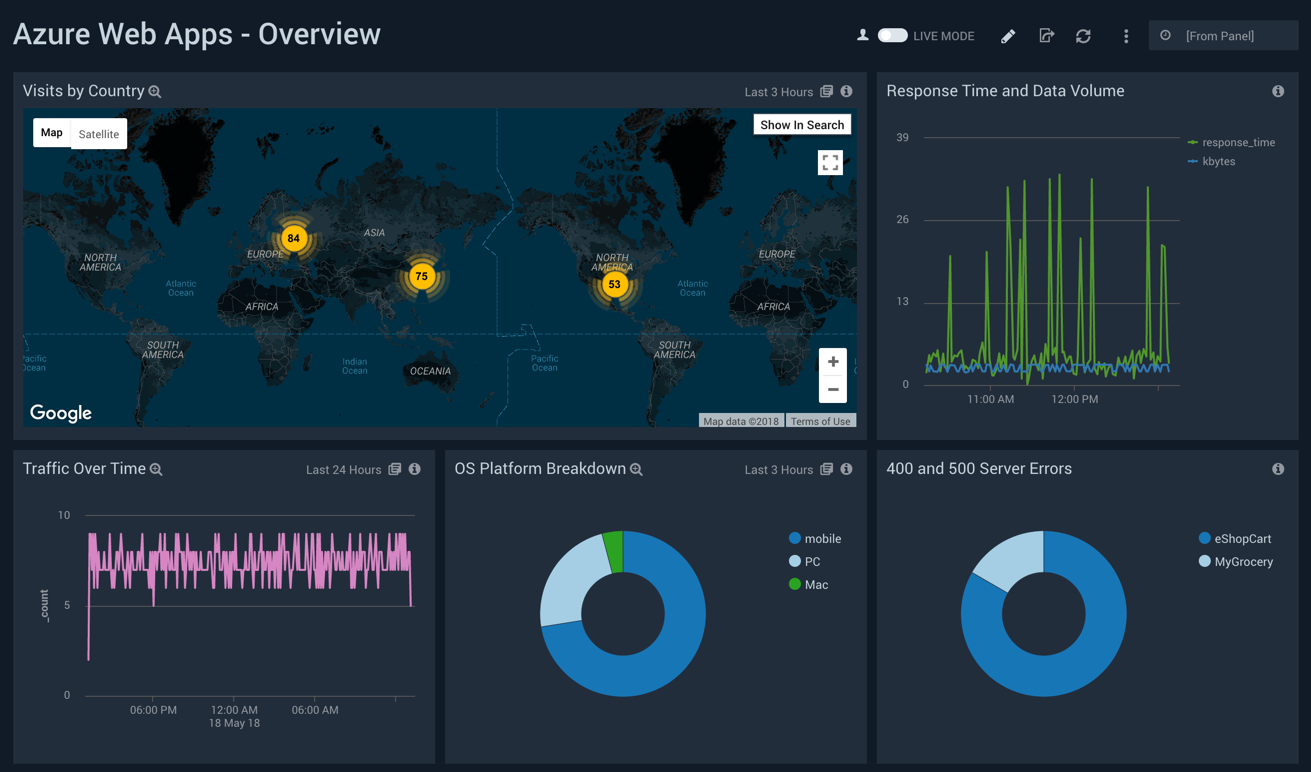Open the three-dot more options menu
The height and width of the screenshot is (772, 1311).
[x=1126, y=36]
